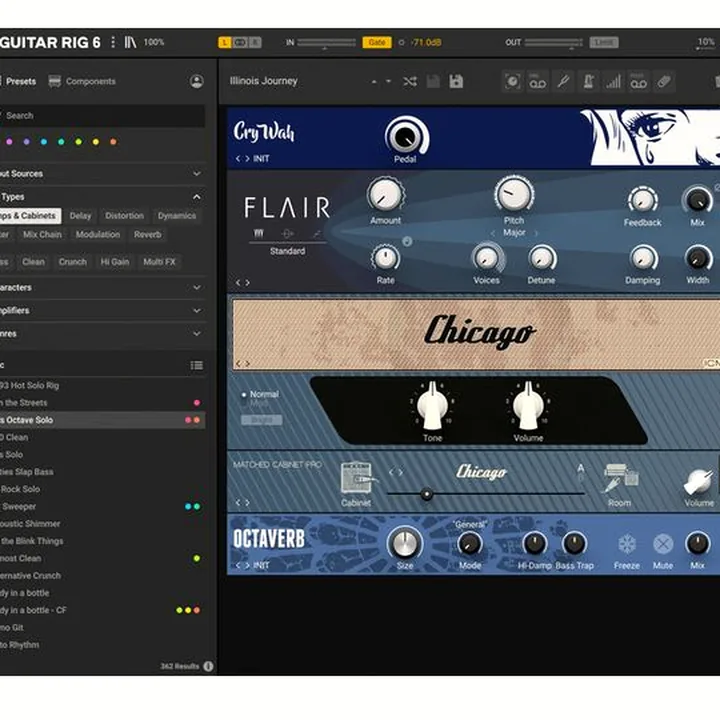Select the Crunch tag button
The width and height of the screenshot is (720, 720).
[73, 262]
